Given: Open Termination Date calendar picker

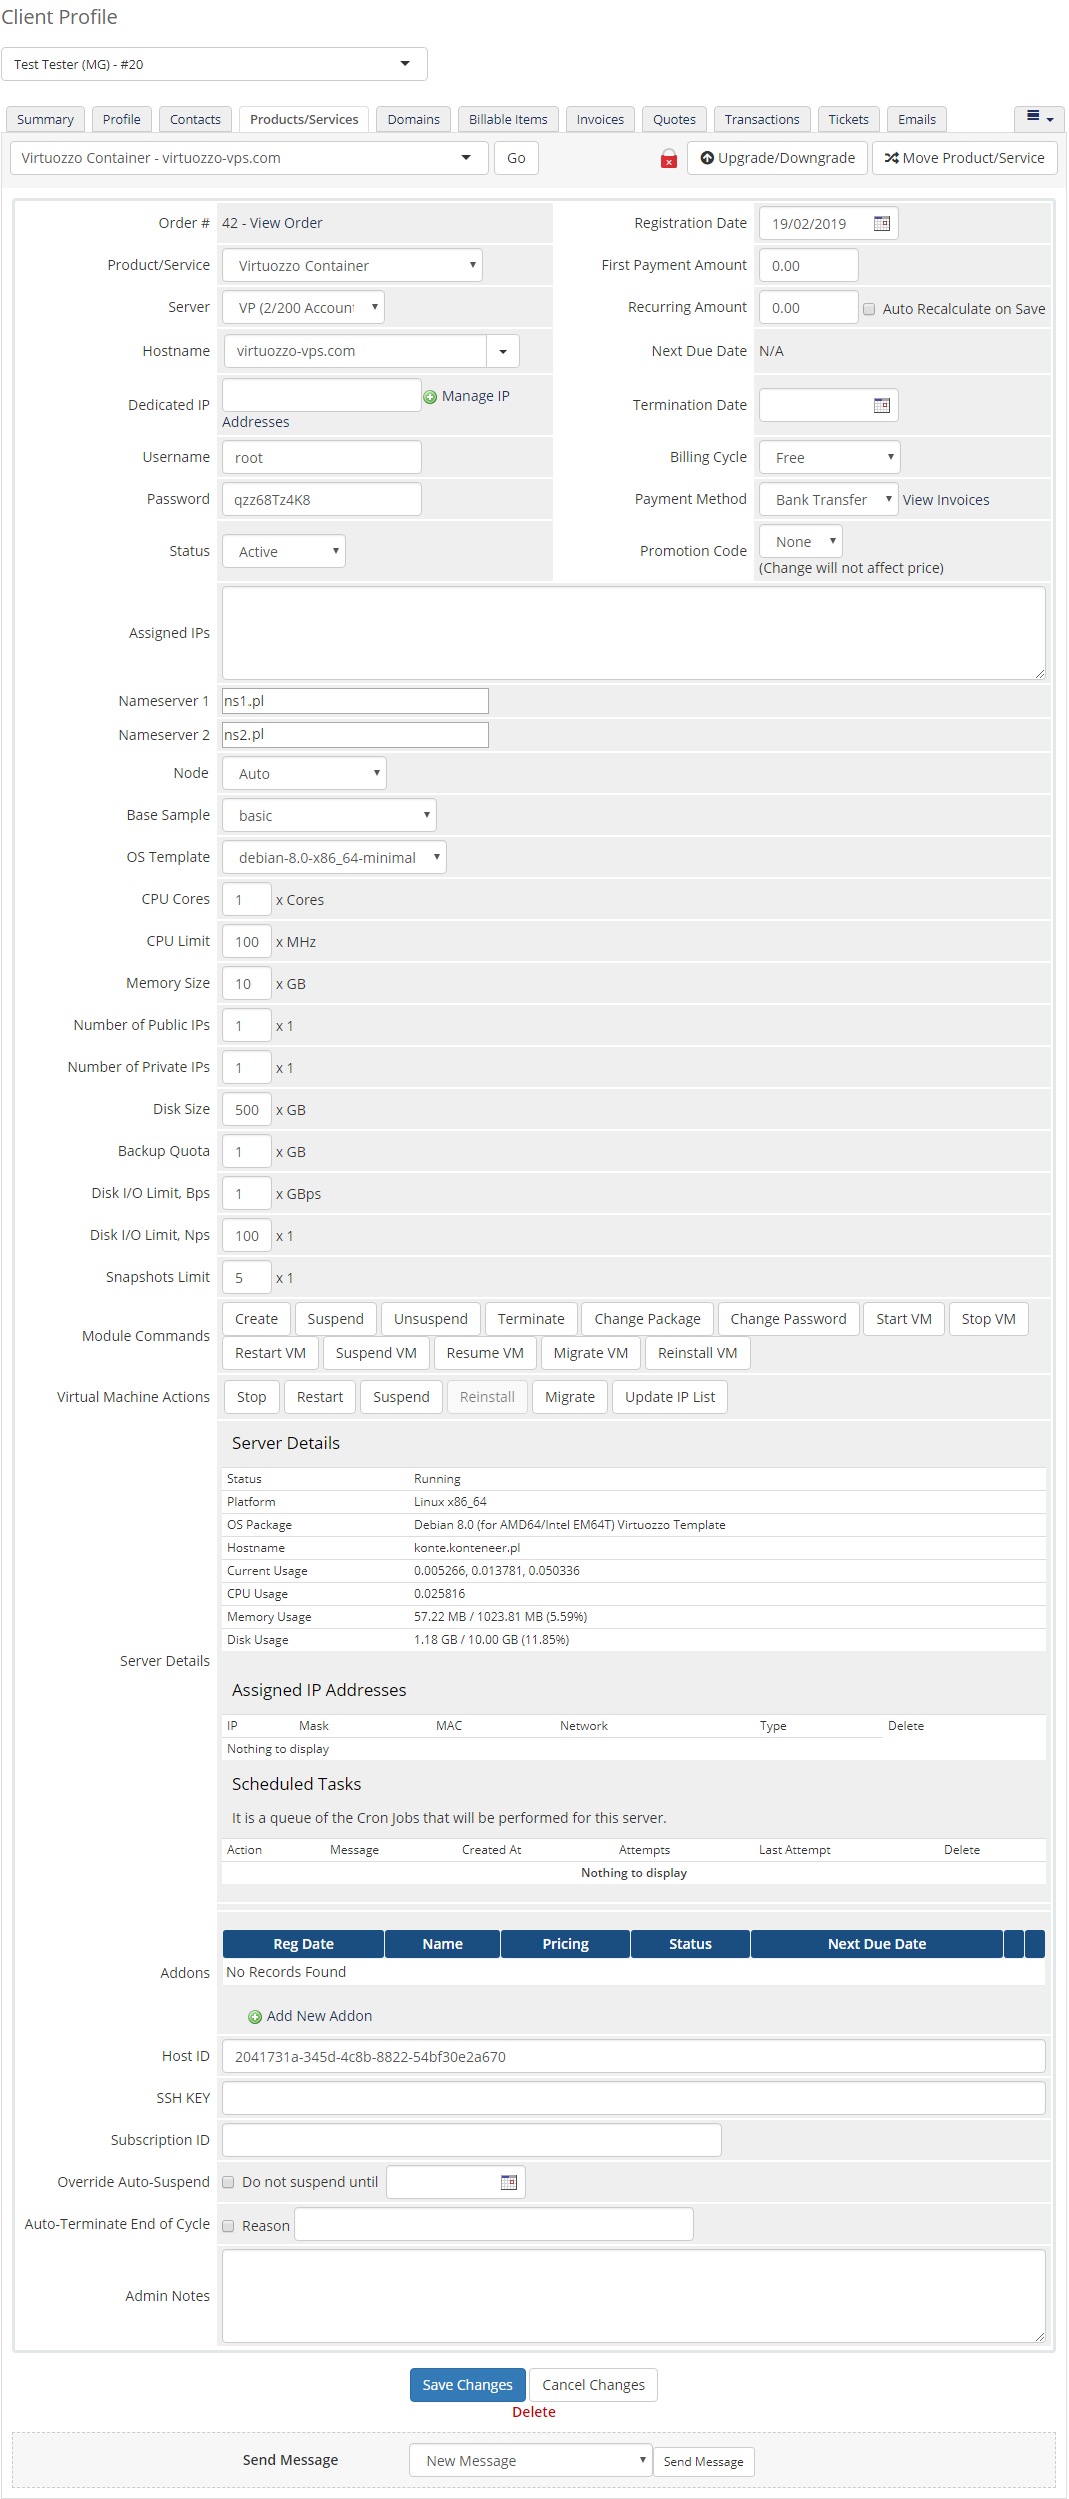Looking at the screenshot, I should click(881, 405).
